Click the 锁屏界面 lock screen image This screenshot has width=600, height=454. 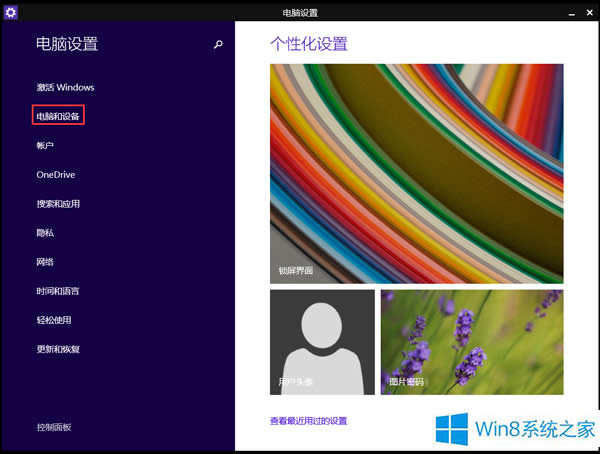coord(416,173)
